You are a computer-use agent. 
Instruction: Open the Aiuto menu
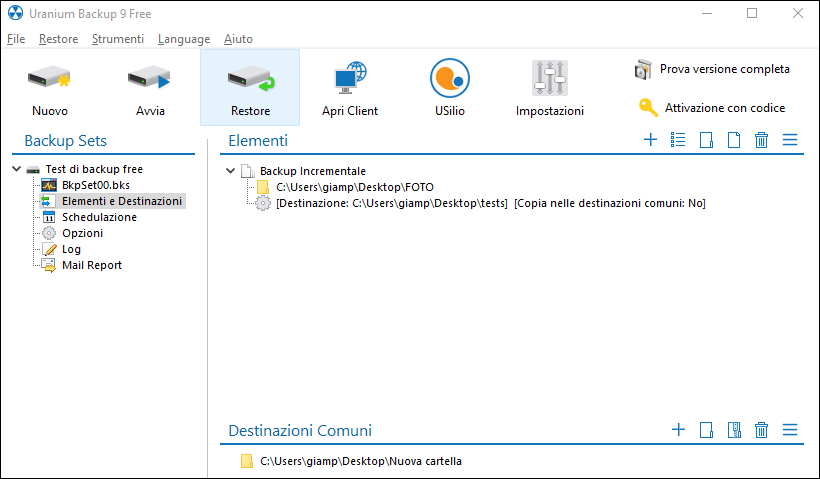238,39
